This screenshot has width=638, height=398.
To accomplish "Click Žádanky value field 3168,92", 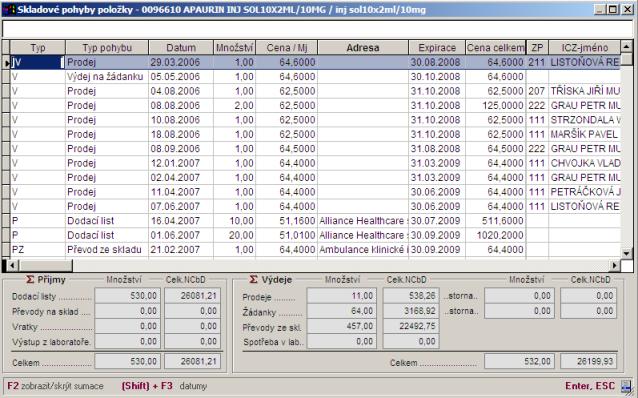I will coord(411,311).
